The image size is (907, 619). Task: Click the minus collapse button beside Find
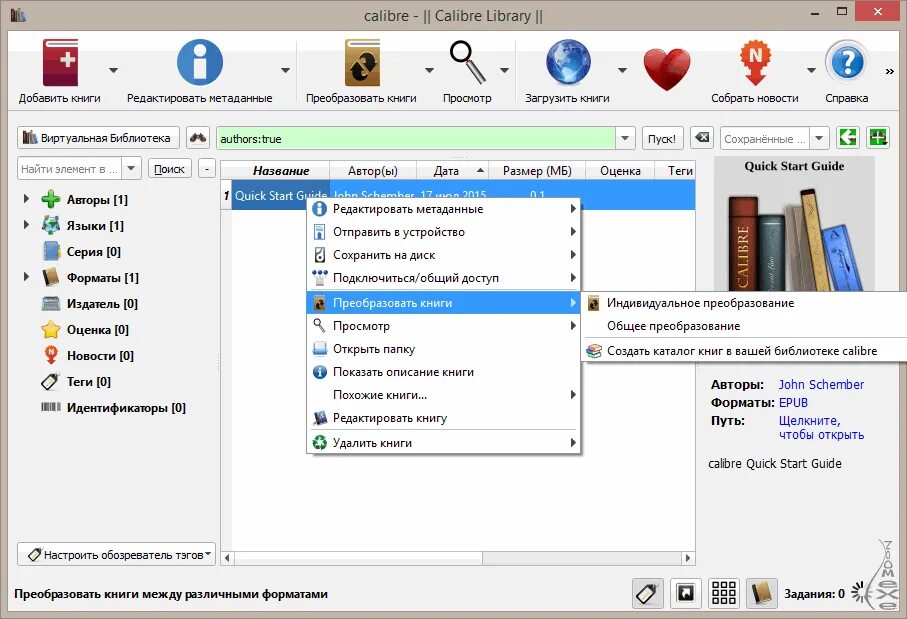pos(207,168)
